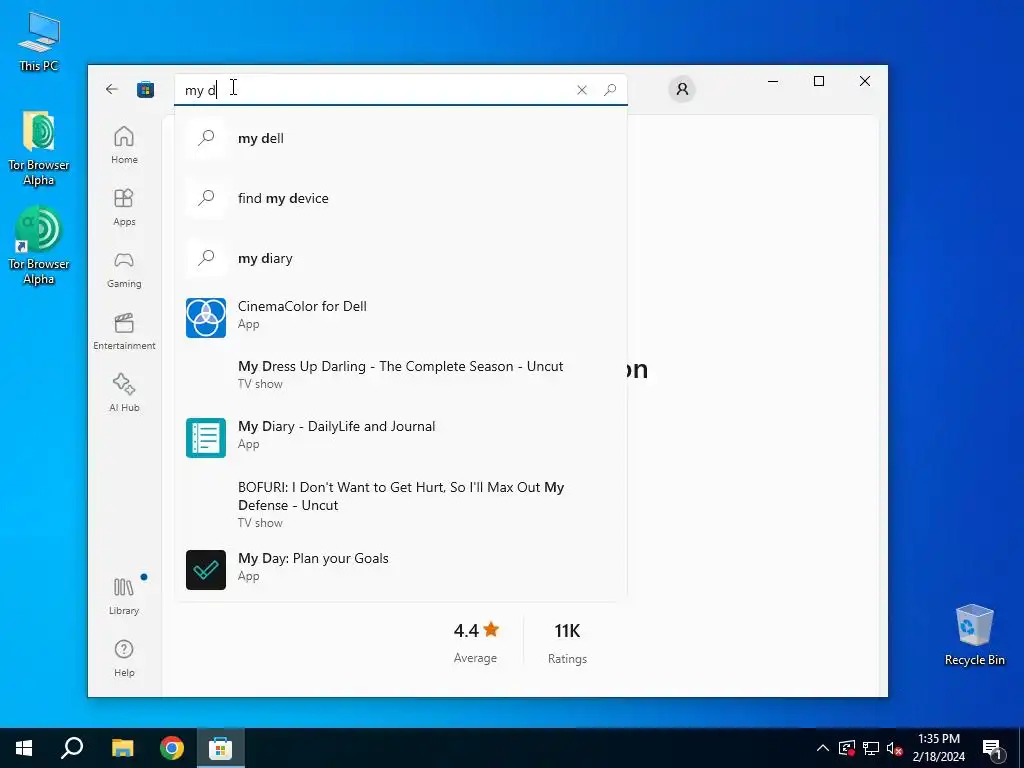Minimize the Microsoft Store window
The width and height of the screenshot is (1024, 768).
773,81
